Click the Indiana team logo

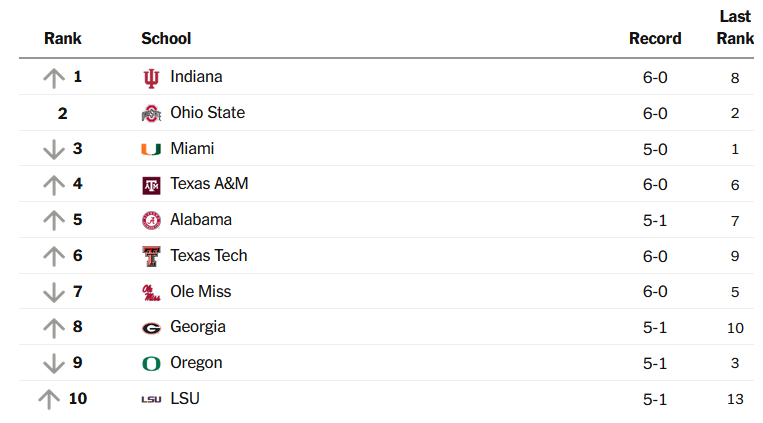[151, 77]
